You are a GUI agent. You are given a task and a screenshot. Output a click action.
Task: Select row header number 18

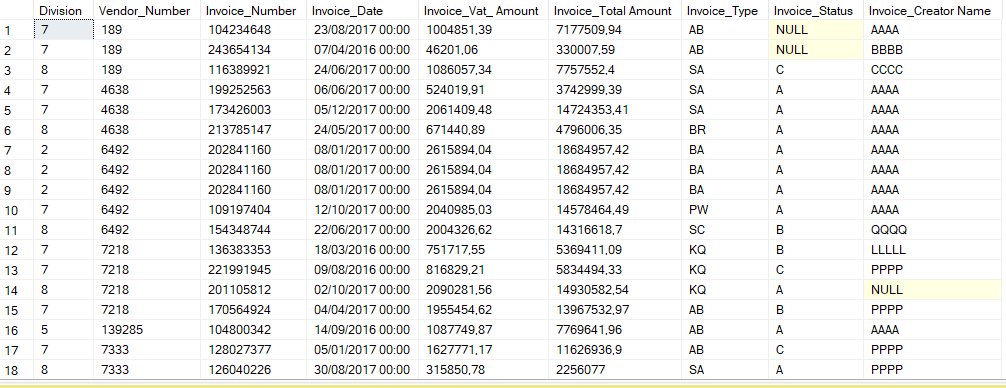[x=17, y=370]
